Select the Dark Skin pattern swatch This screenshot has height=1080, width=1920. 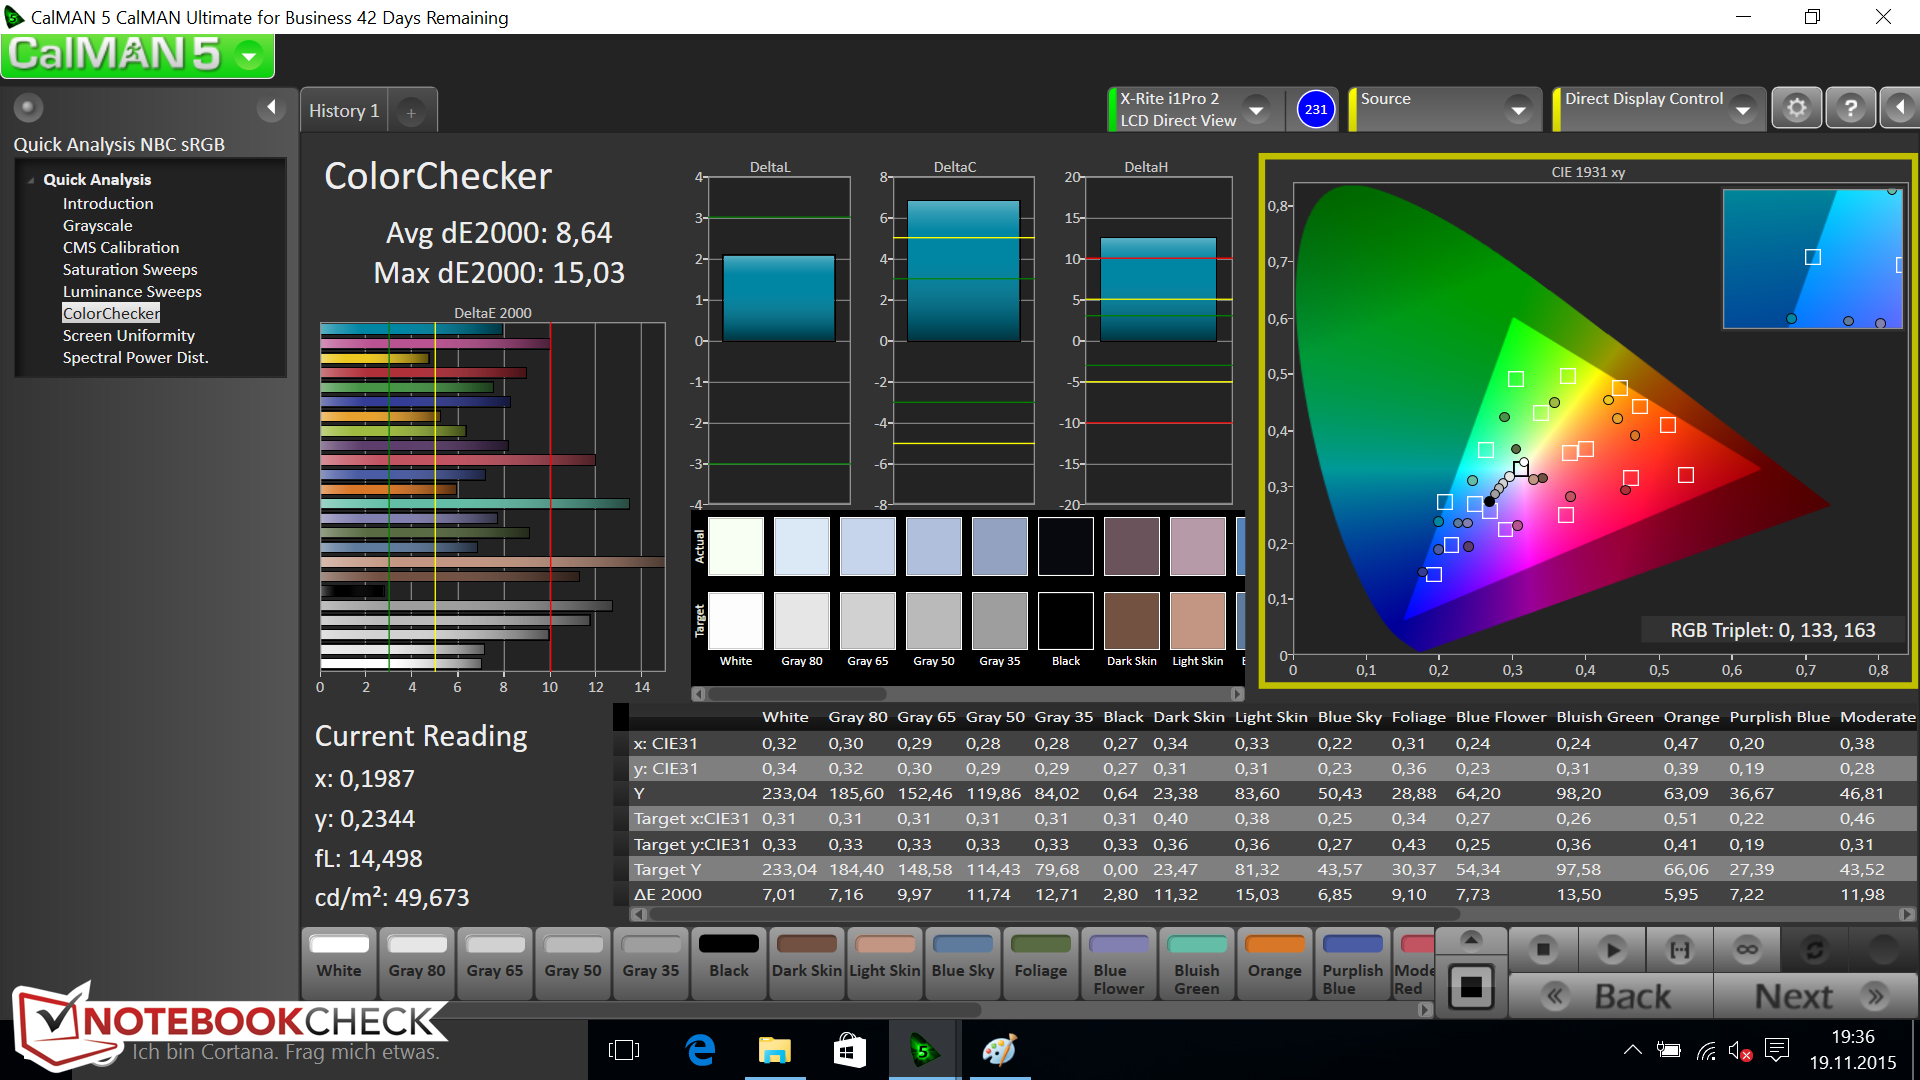point(807,963)
